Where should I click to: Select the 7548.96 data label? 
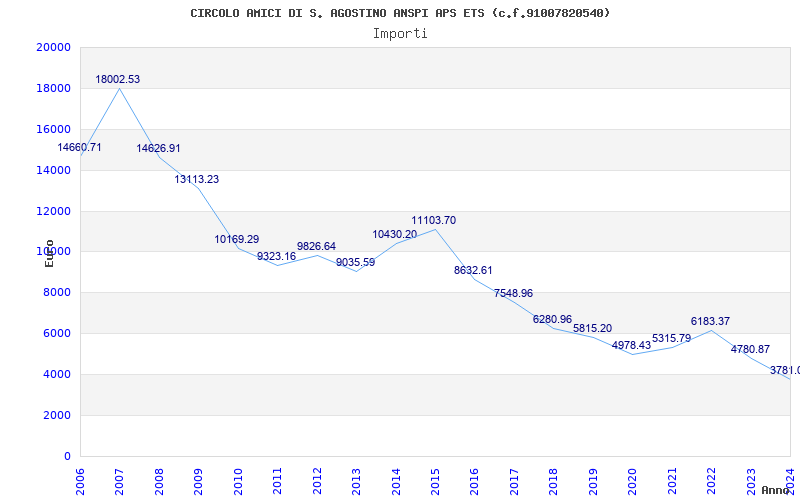[x=513, y=293]
